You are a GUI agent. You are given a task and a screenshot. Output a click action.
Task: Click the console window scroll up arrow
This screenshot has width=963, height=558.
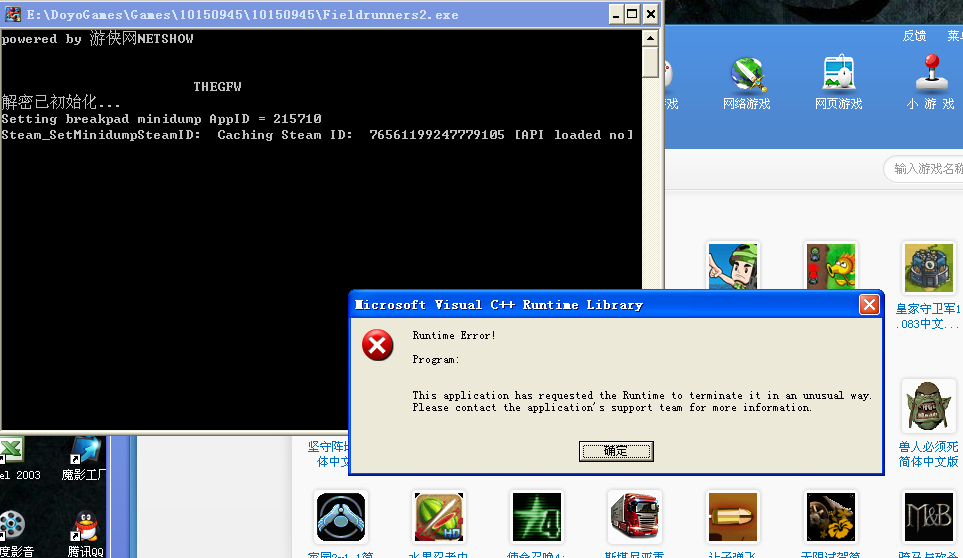650,38
